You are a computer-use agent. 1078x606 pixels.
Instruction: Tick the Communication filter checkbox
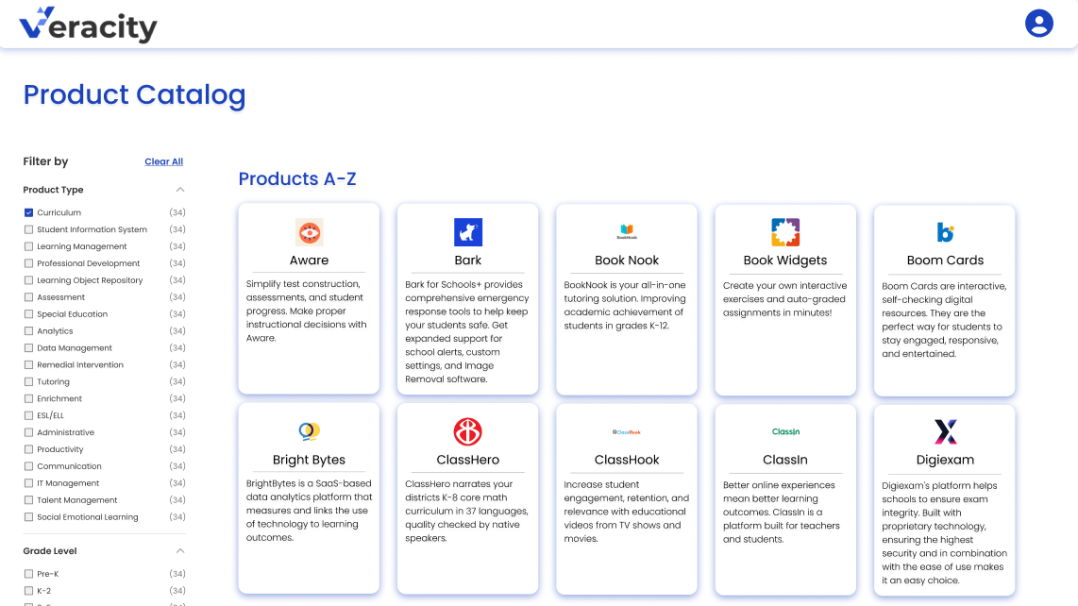click(28, 466)
